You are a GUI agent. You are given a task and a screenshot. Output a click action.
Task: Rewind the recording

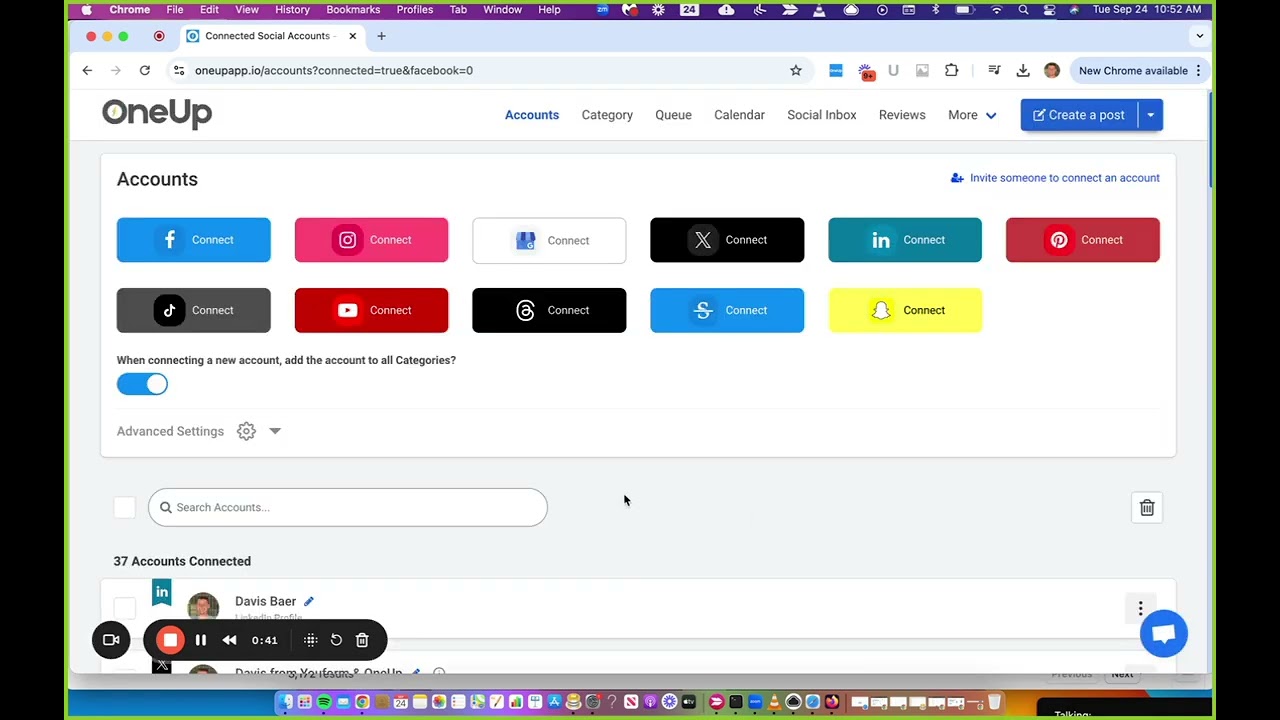(229, 640)
